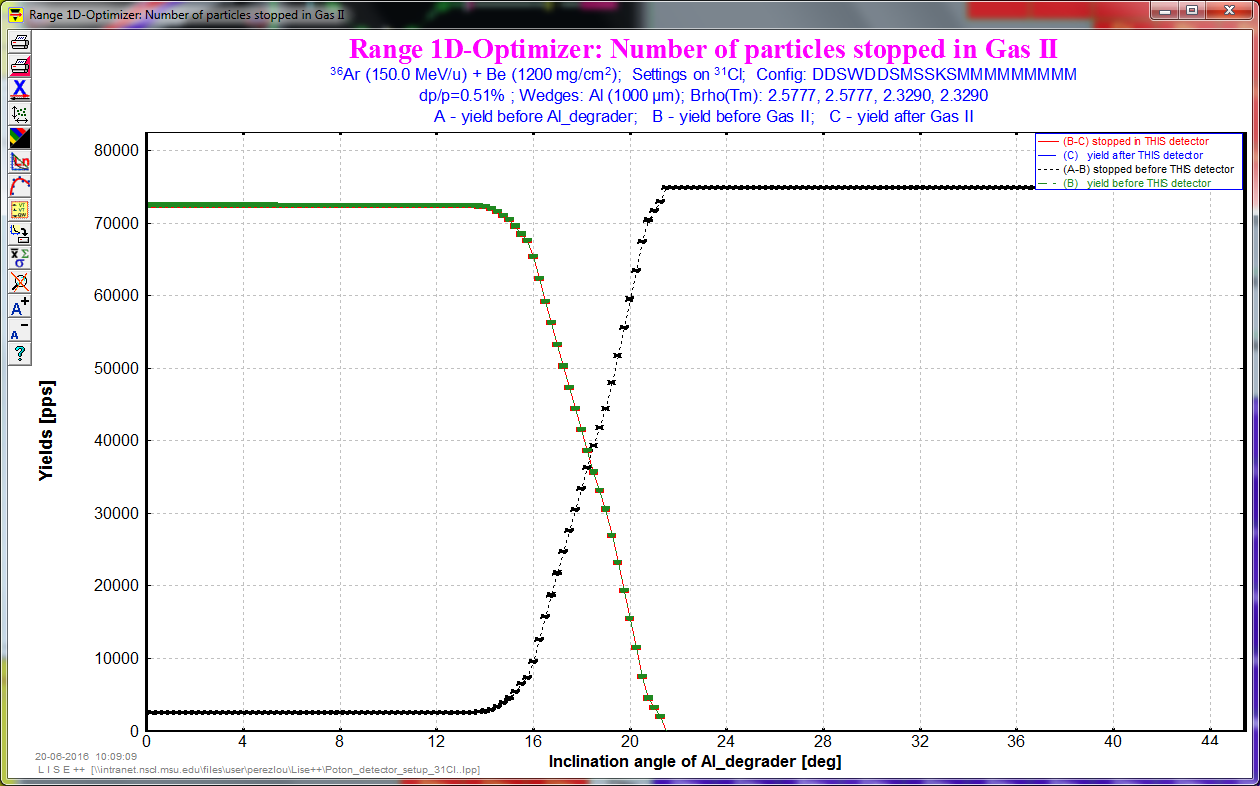Click the blue X axis settings icon

[19, 90]
